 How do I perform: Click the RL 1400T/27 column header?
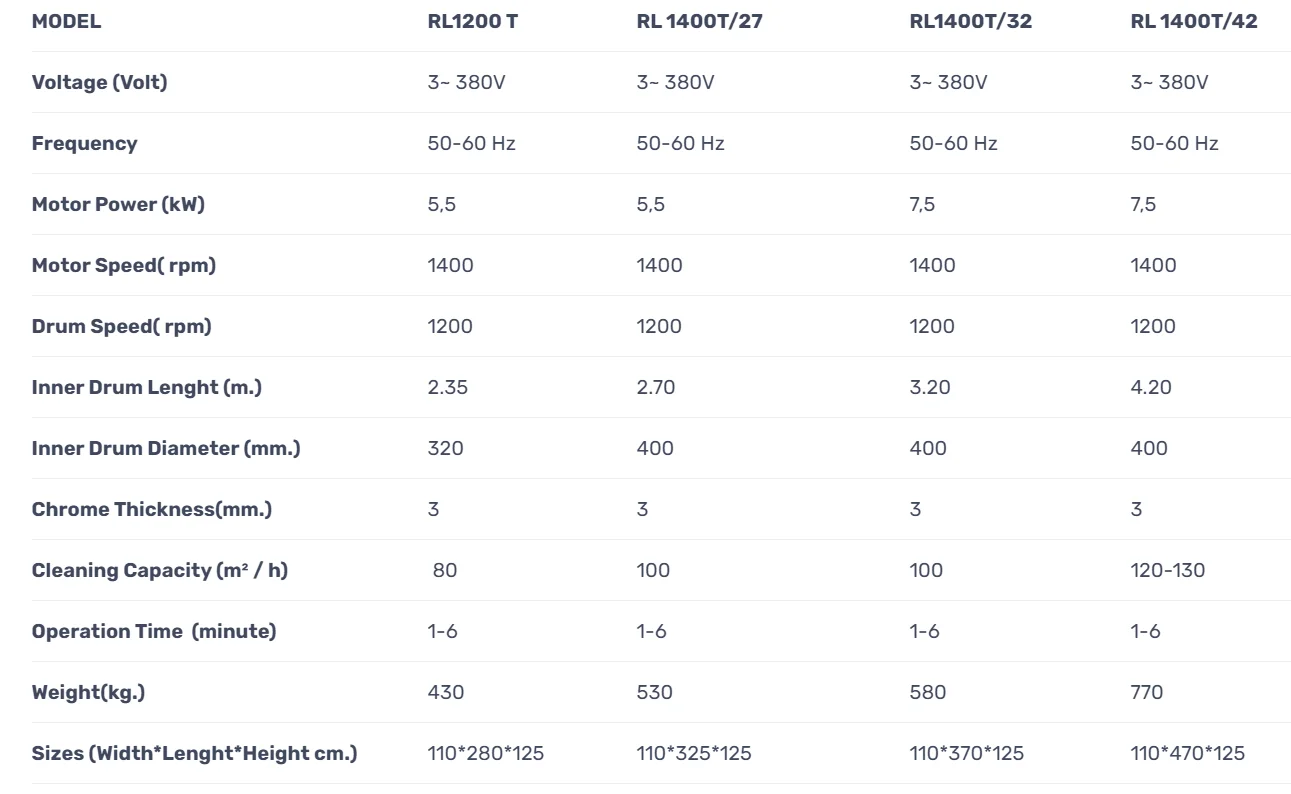(699, 21)
